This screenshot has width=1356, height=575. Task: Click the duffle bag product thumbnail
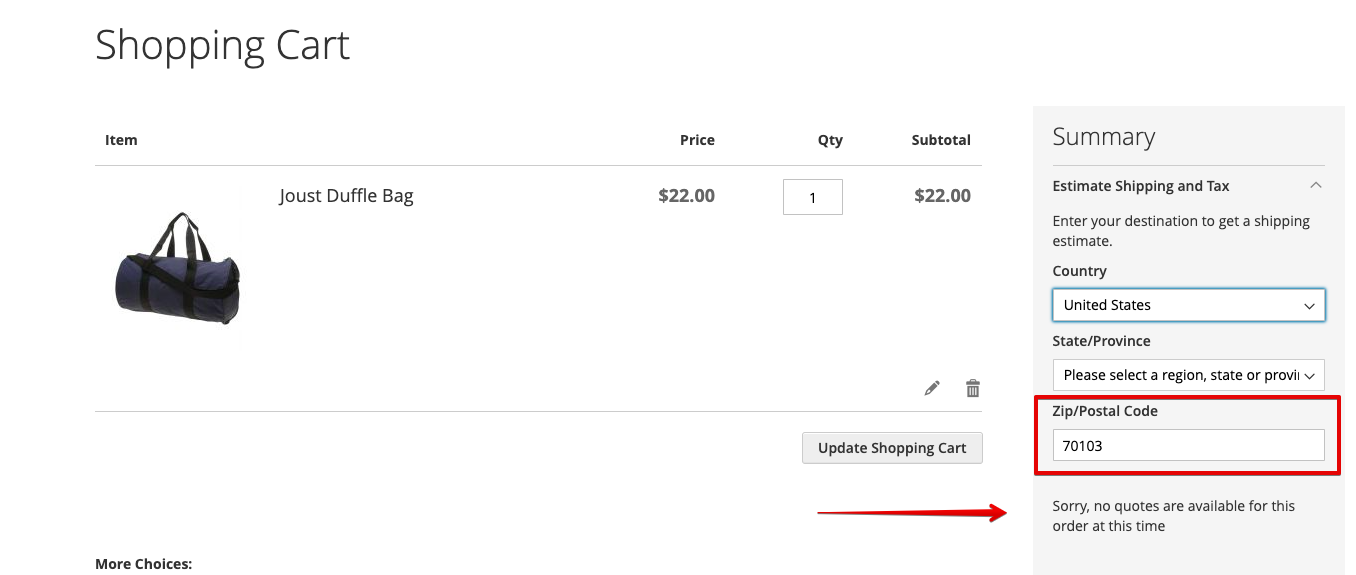(178, 268)
